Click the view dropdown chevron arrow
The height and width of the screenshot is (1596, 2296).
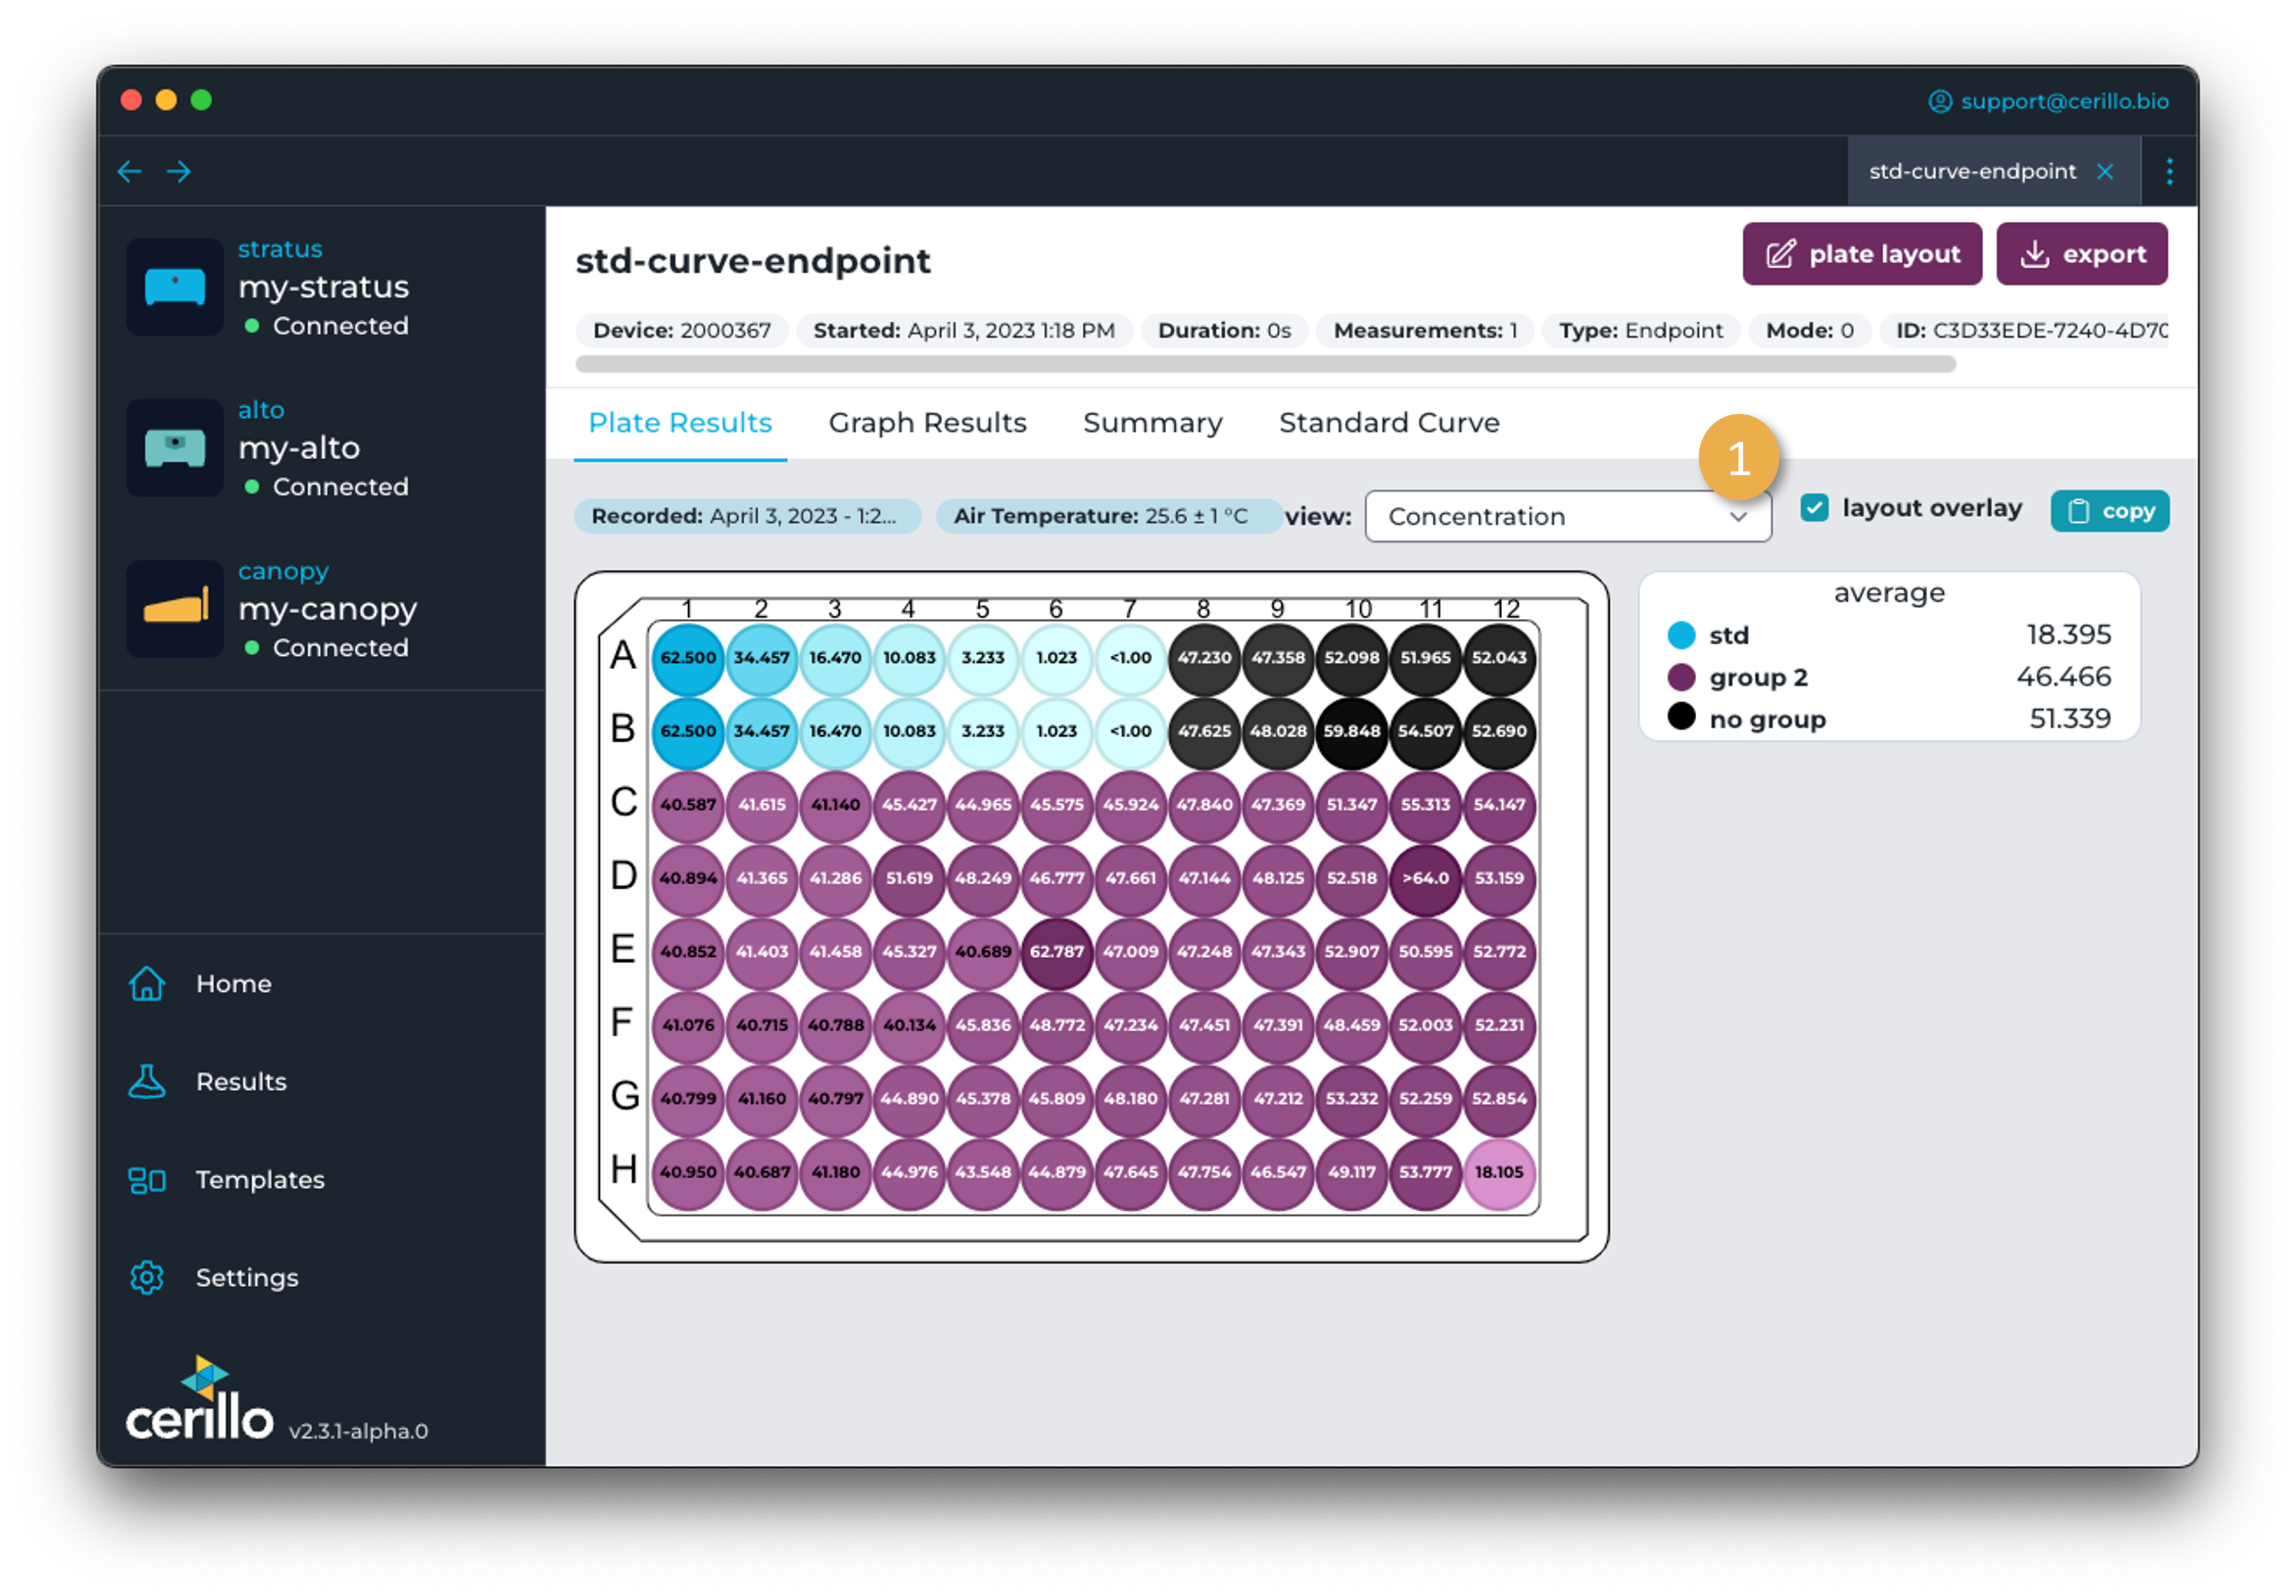point(1738,517)
